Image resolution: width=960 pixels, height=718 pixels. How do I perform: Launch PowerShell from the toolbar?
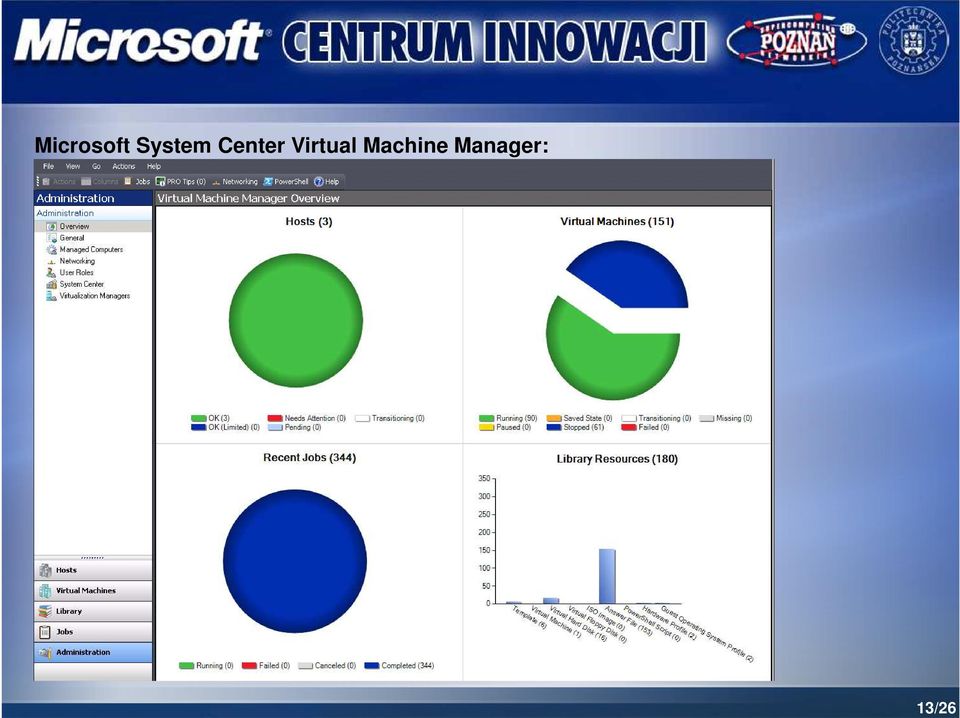(286, 182)
